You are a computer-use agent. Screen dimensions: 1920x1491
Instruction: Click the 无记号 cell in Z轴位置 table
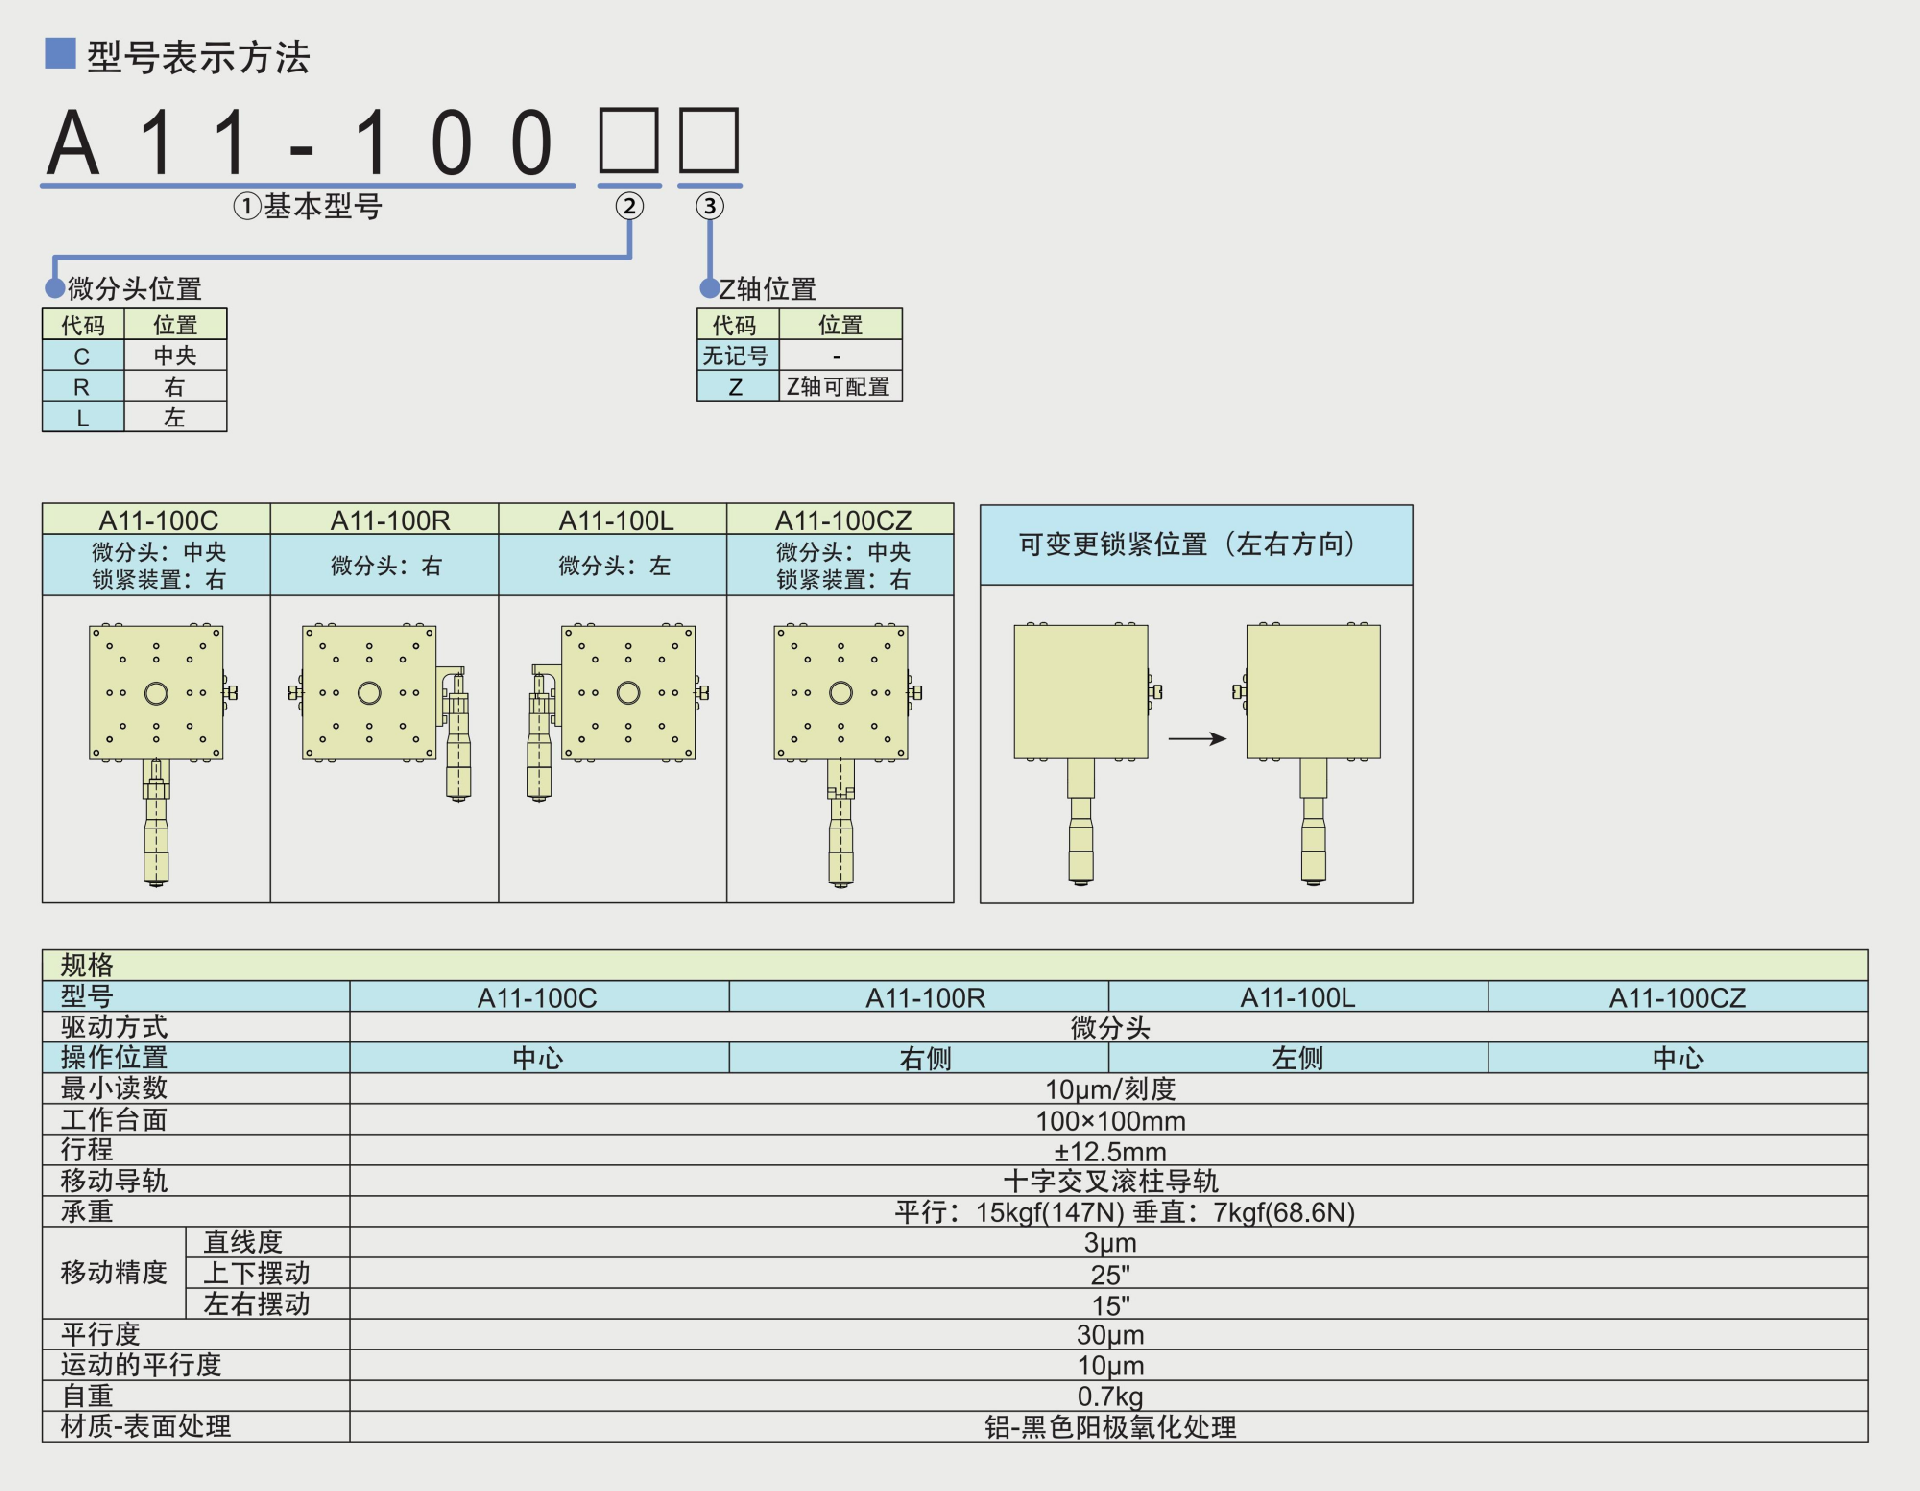[x=736, y=356]
